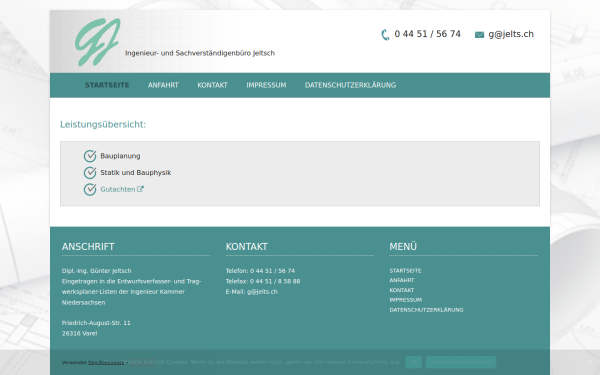Click the Ingenieur- und Sachverständigenbüro Jeltsch tagline
This screenshot has height=375, width=600.
[x=200, y=53]
